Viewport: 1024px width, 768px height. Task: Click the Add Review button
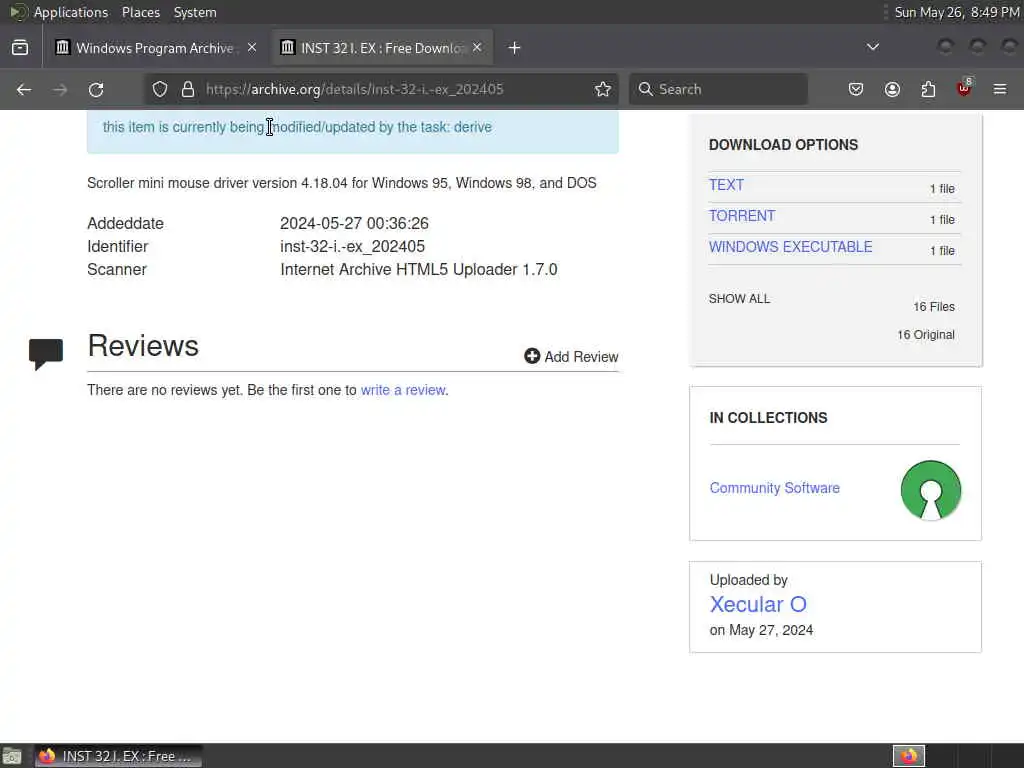pyautogui.click(x=571, y=357)
